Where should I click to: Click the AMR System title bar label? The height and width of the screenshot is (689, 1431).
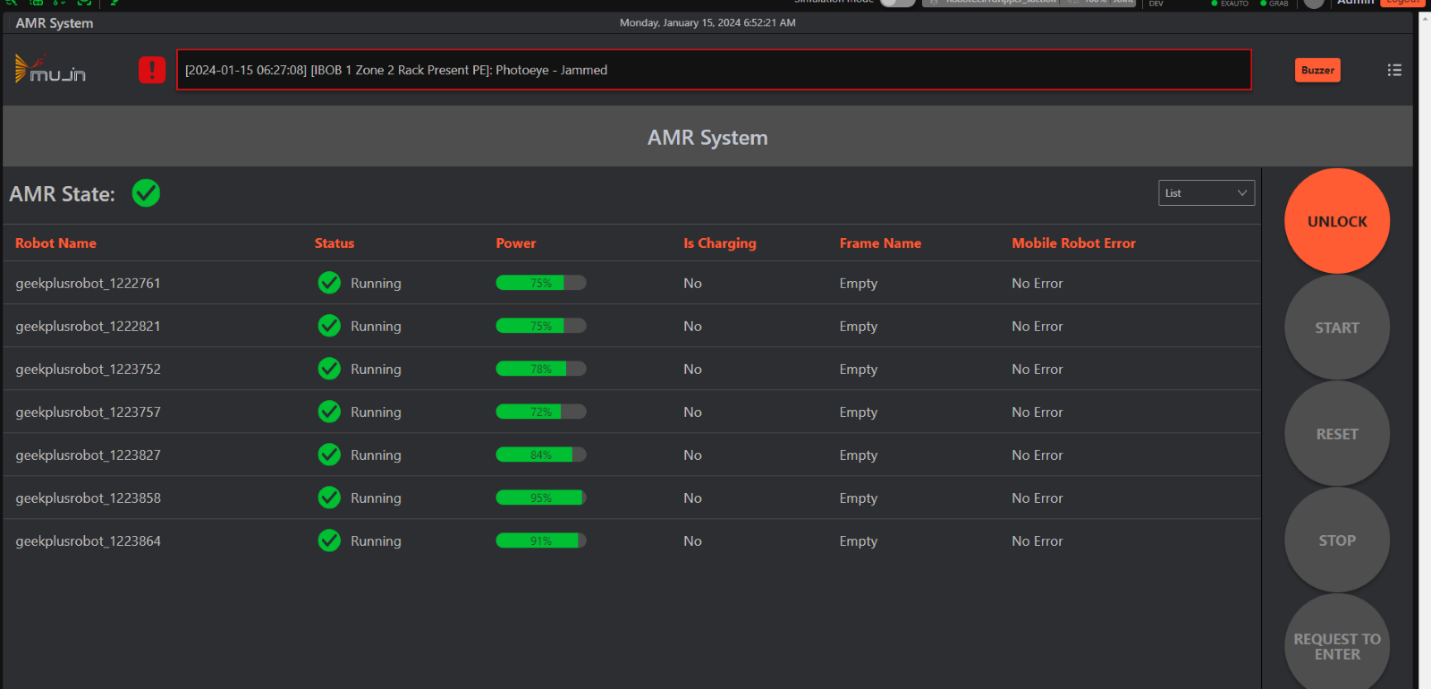pyautogui.click(x=54, y=22)
